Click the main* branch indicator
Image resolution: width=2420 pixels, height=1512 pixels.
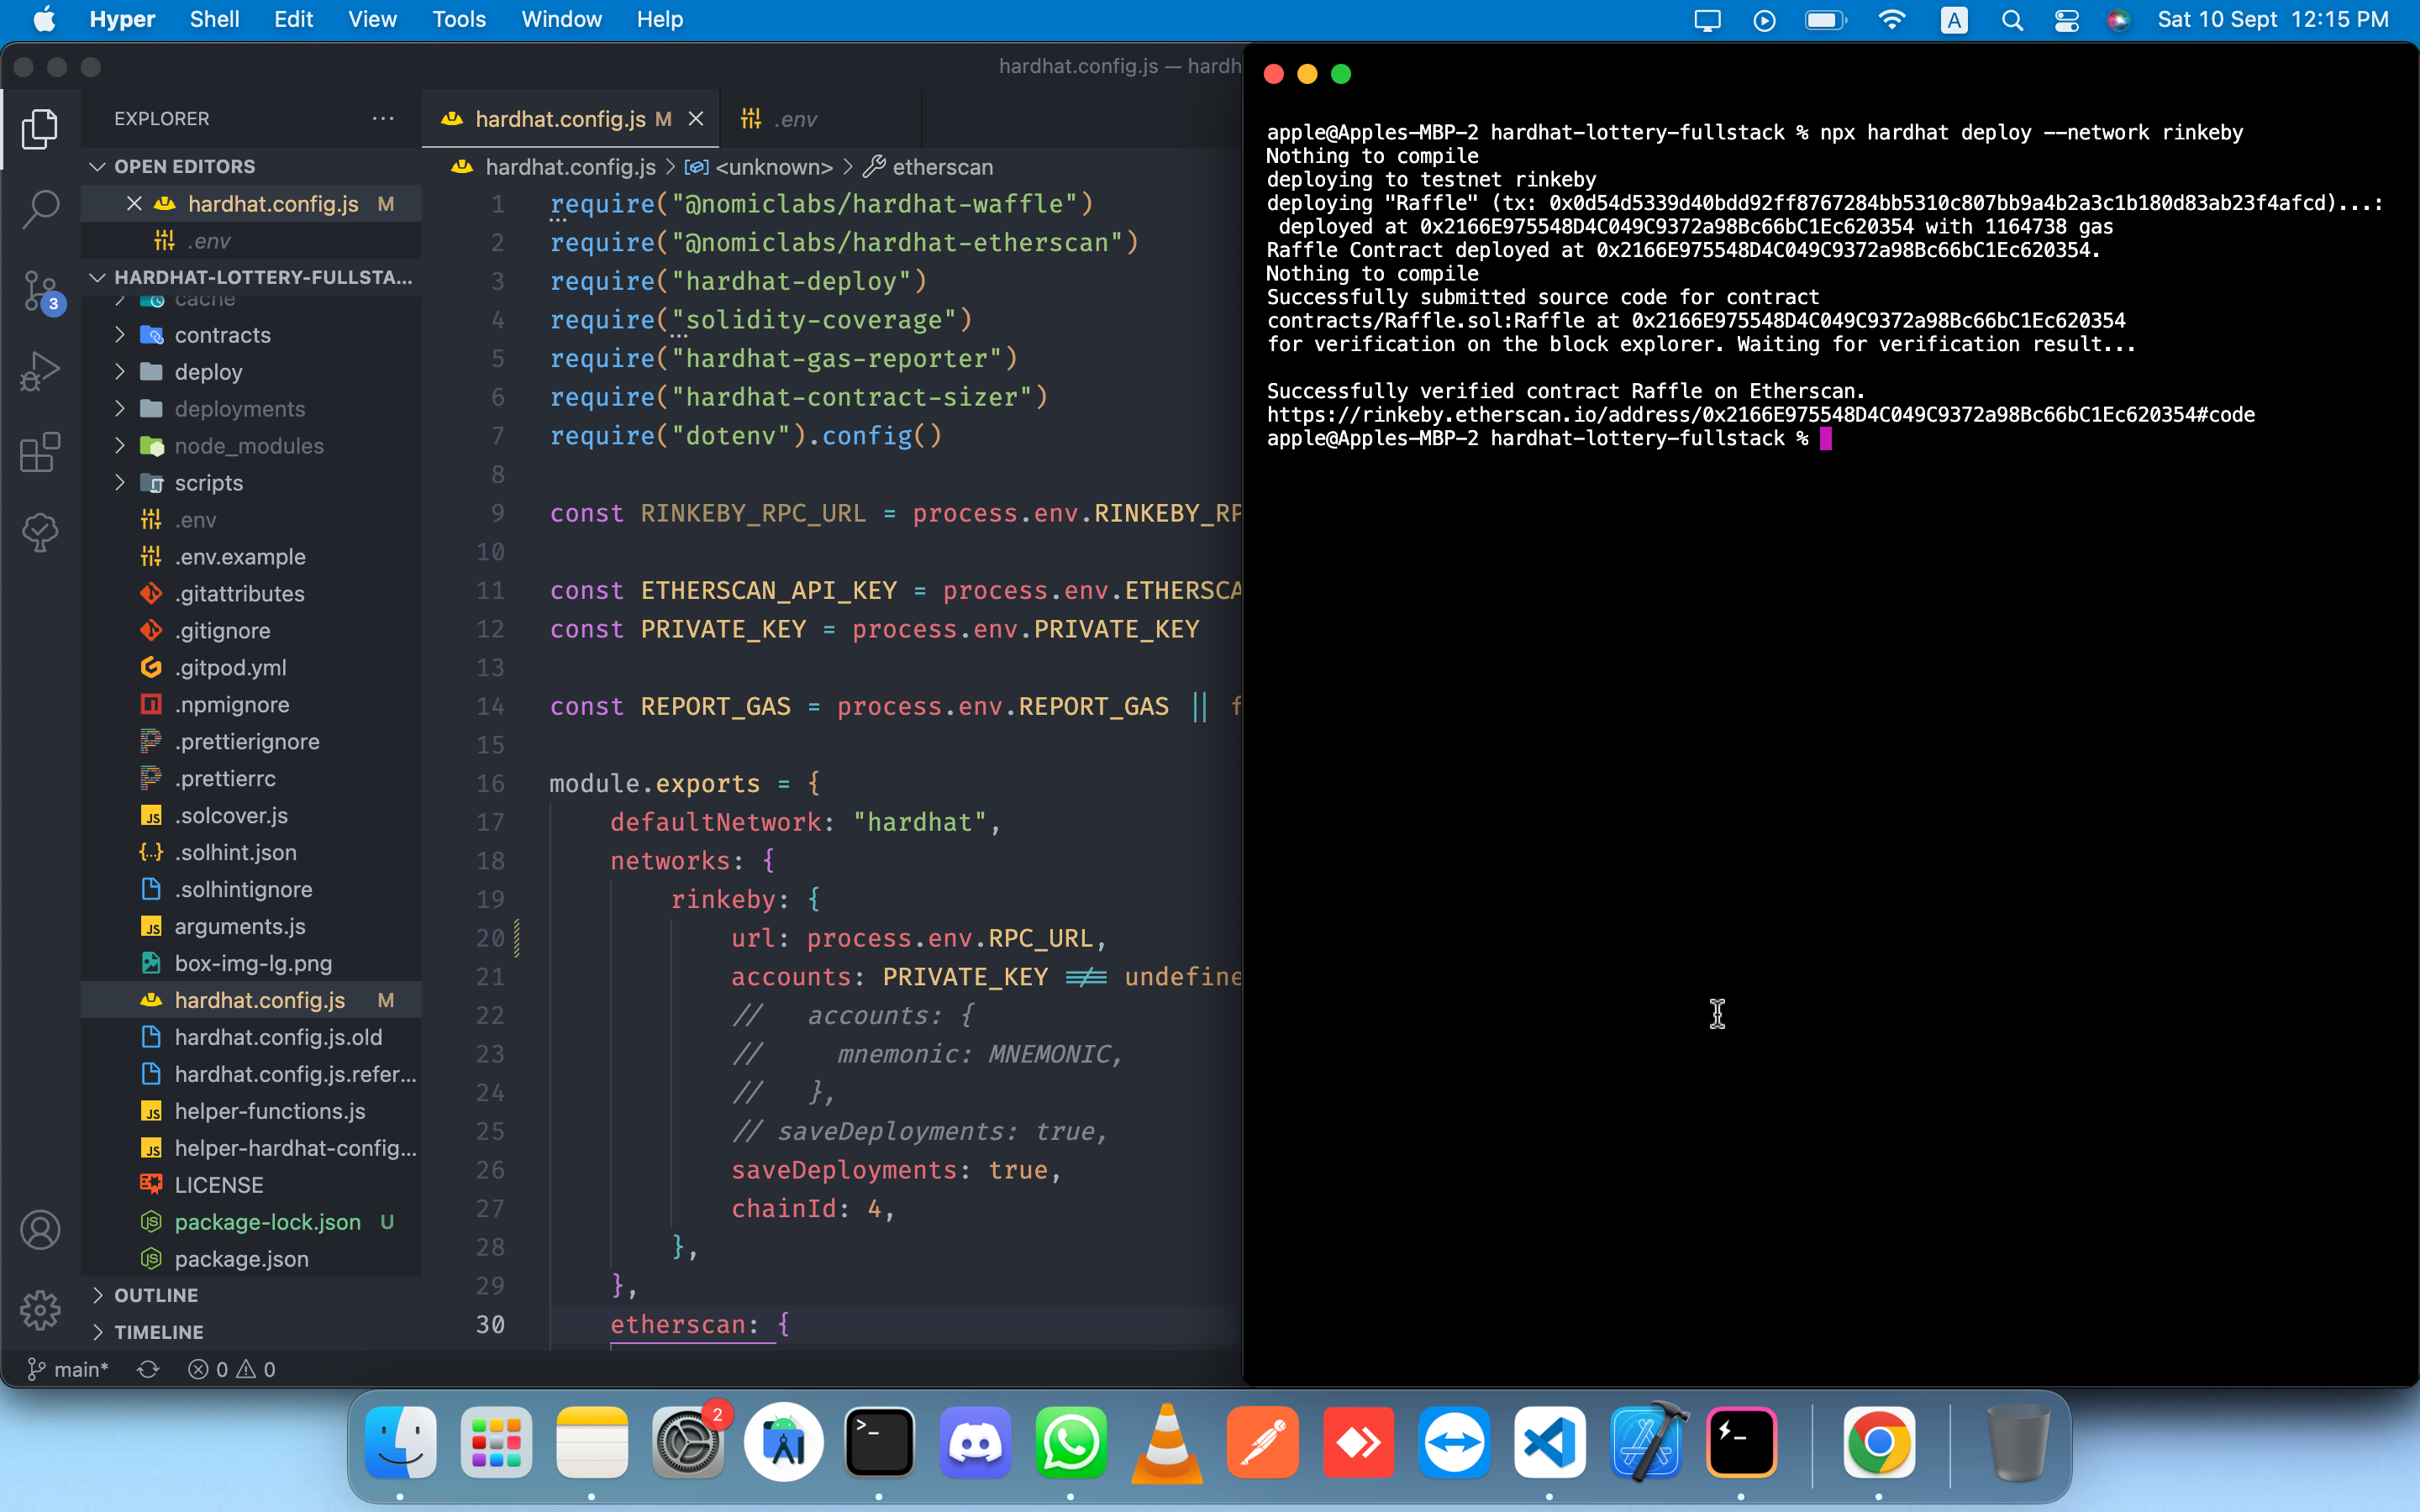pos(67,1369)
